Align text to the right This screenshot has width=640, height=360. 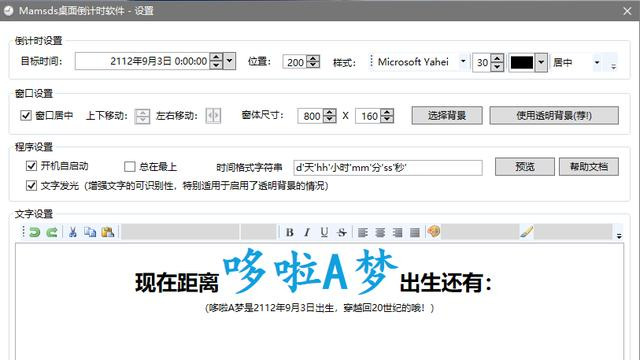click(x=397, y=232)
